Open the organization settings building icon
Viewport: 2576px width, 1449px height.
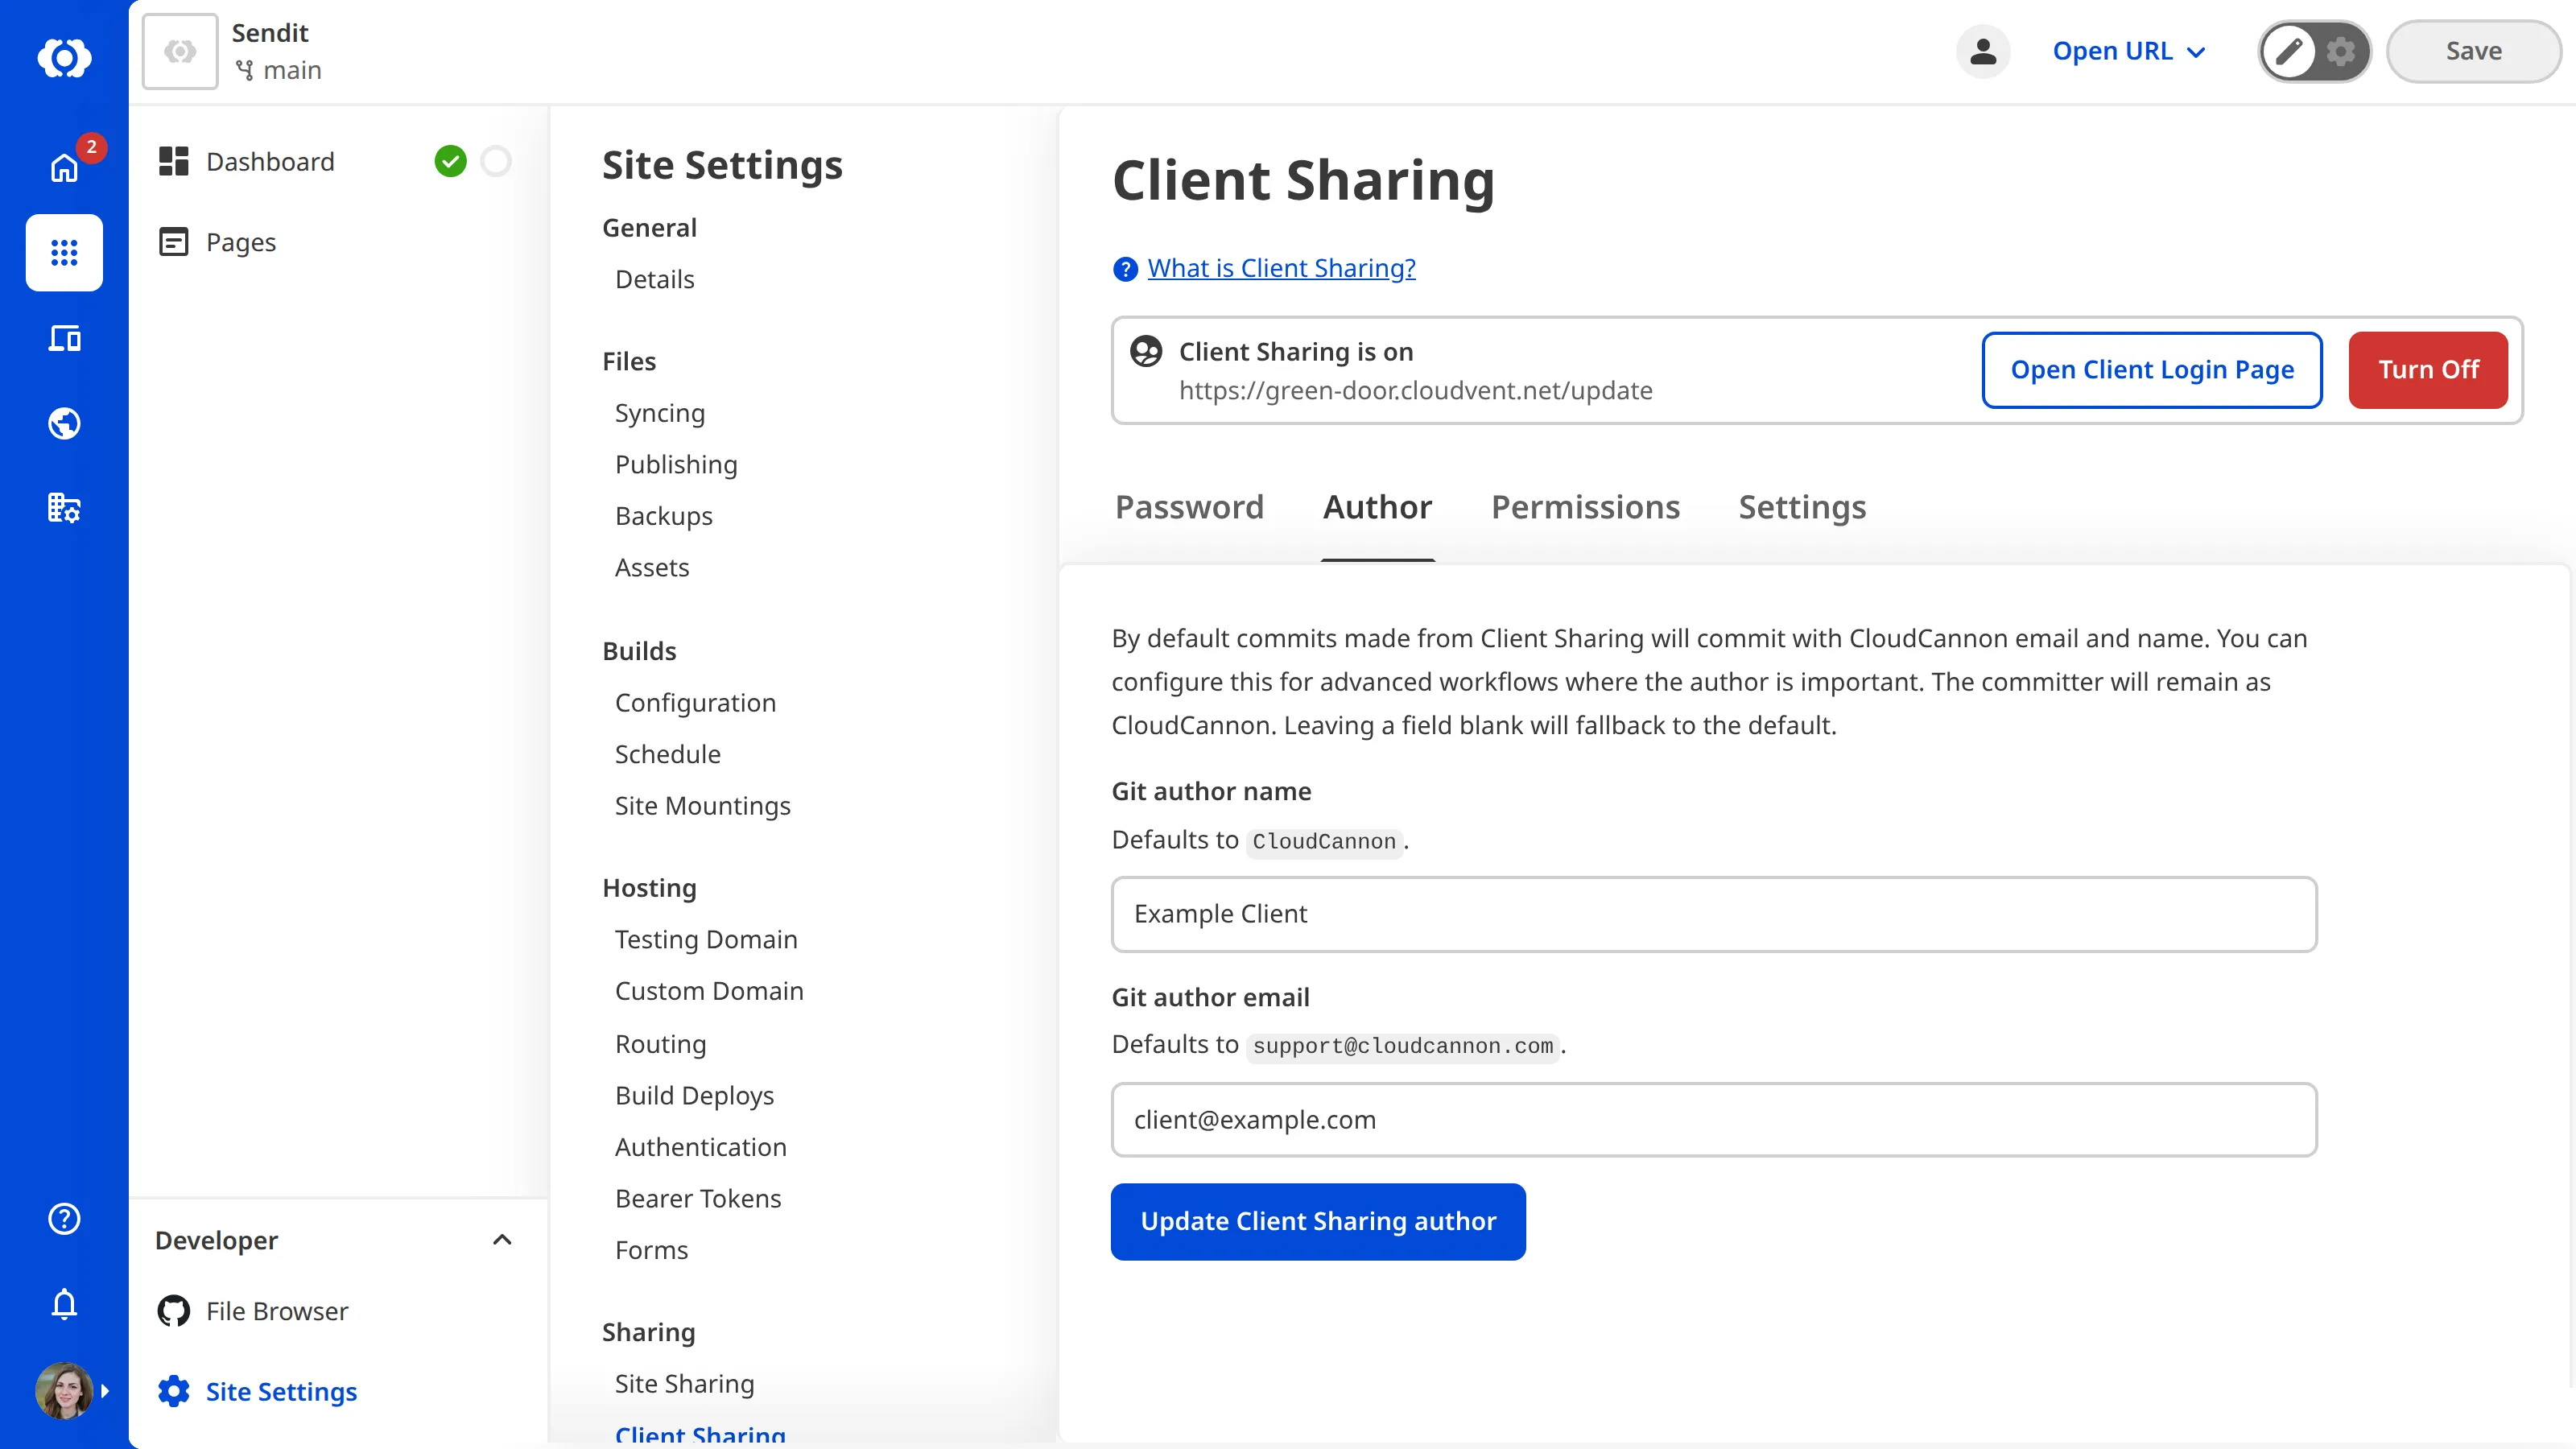(64, 508)
